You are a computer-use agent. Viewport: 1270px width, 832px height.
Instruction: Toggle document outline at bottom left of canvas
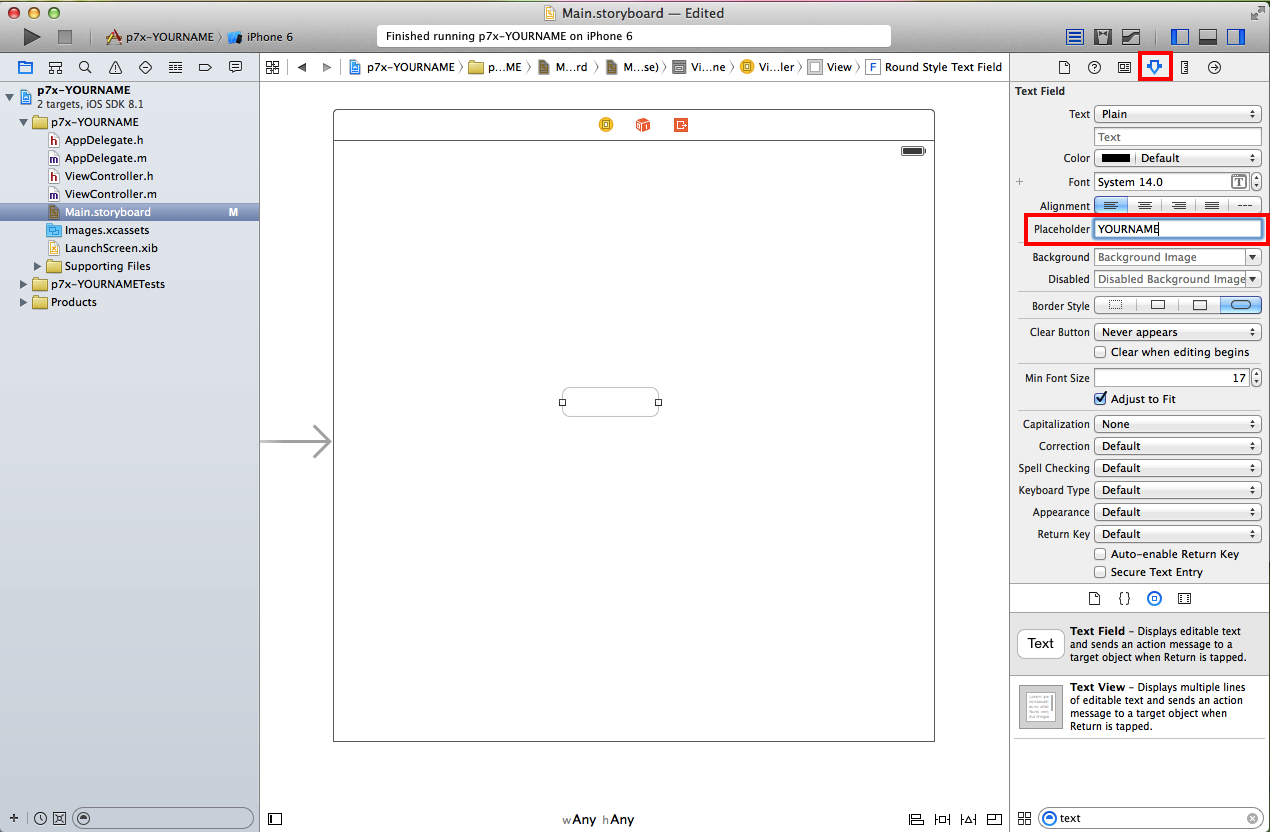[275, 819]
